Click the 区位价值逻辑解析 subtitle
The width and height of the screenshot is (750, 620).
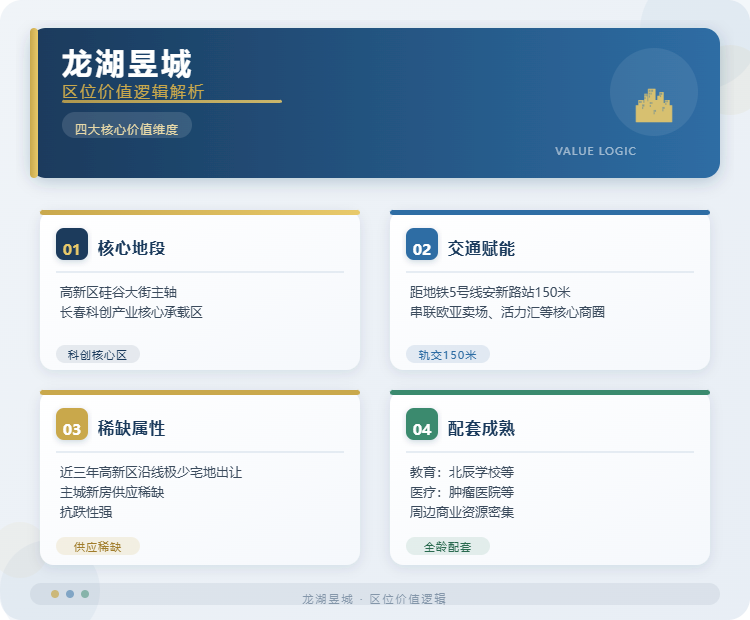coord(133,91)
